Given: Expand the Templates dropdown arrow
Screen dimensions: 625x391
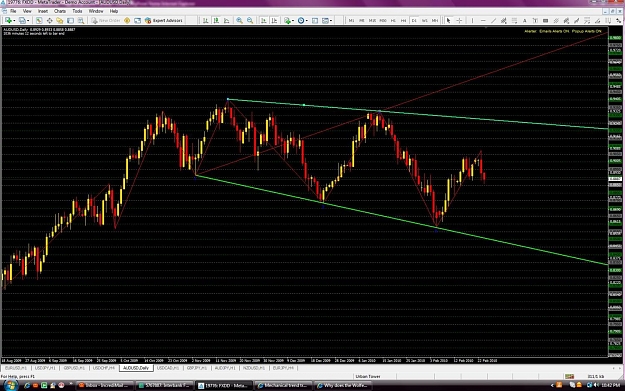Looking at the screenshot, I should click(x=331, y=20).
